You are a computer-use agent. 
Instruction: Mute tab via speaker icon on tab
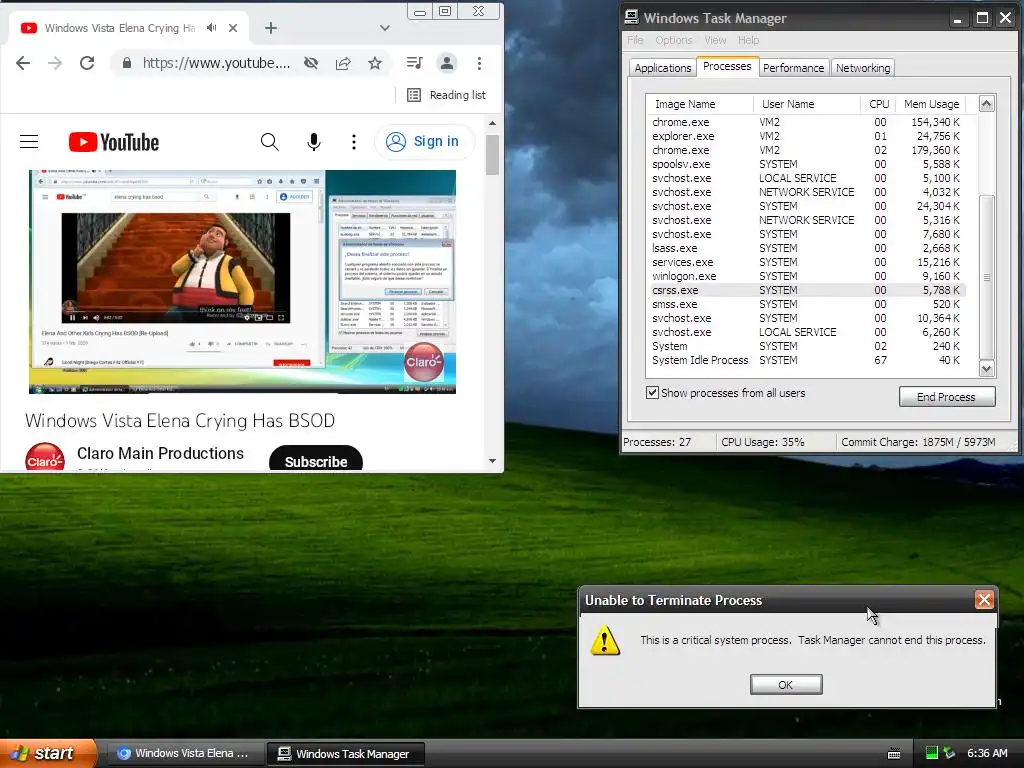click(x=211, y=28)
